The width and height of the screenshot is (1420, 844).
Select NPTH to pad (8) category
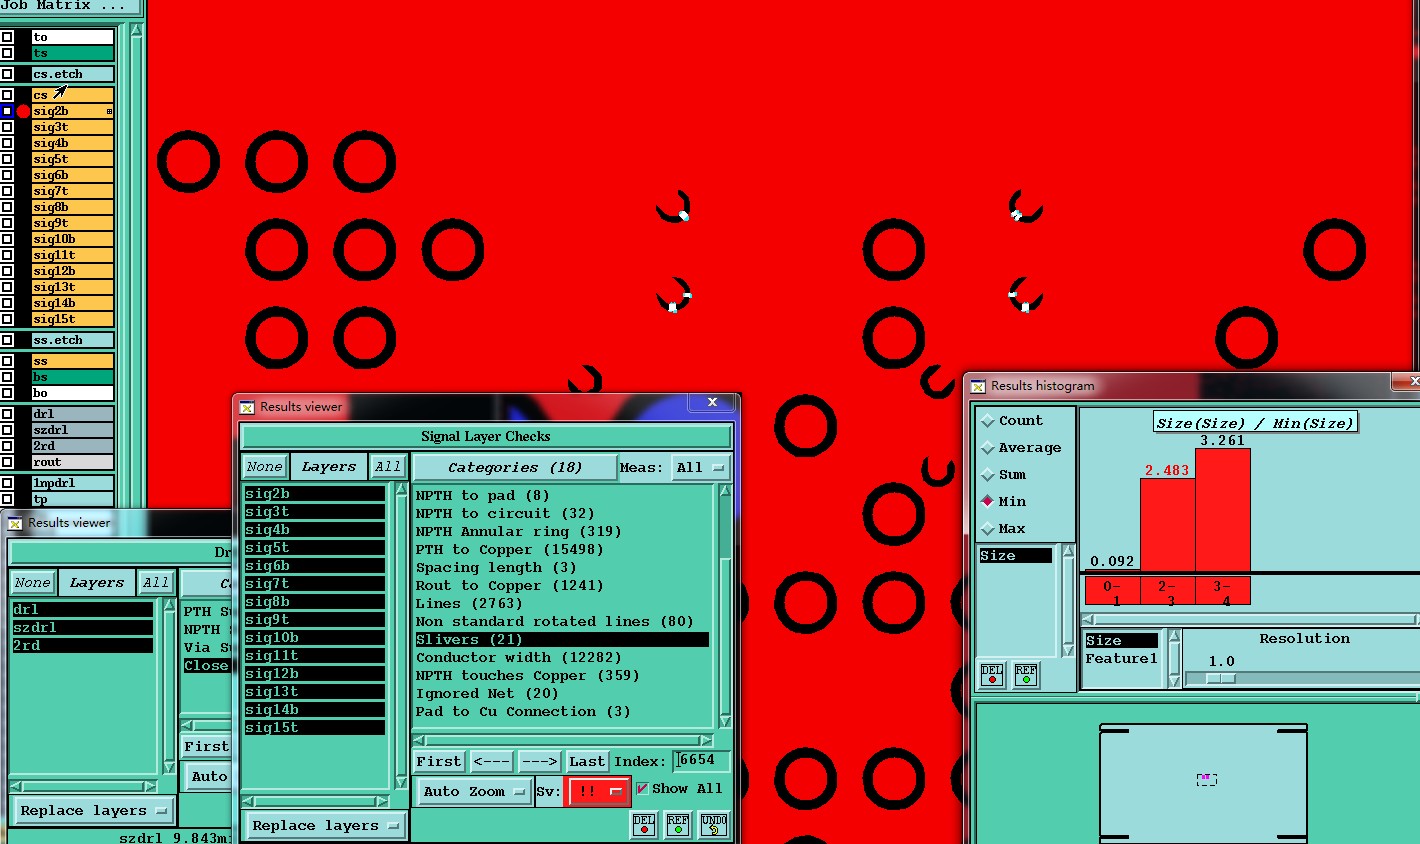(483, 496)
